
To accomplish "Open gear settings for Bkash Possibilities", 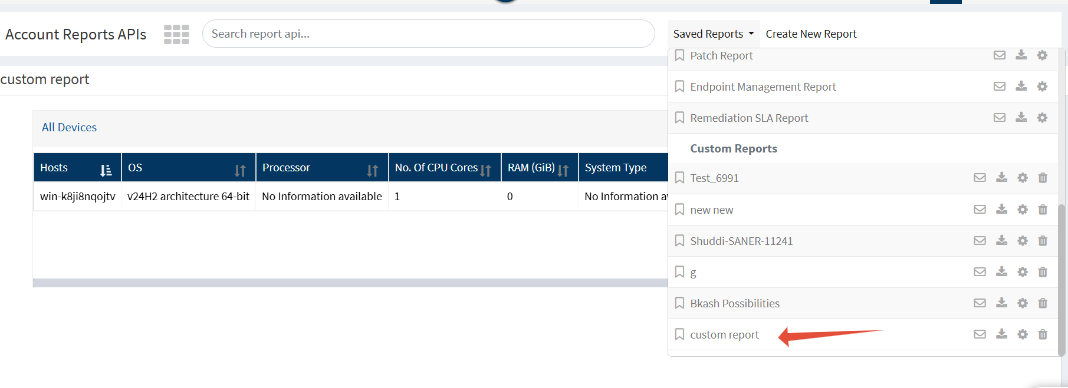I will (x=1022, y=303).
